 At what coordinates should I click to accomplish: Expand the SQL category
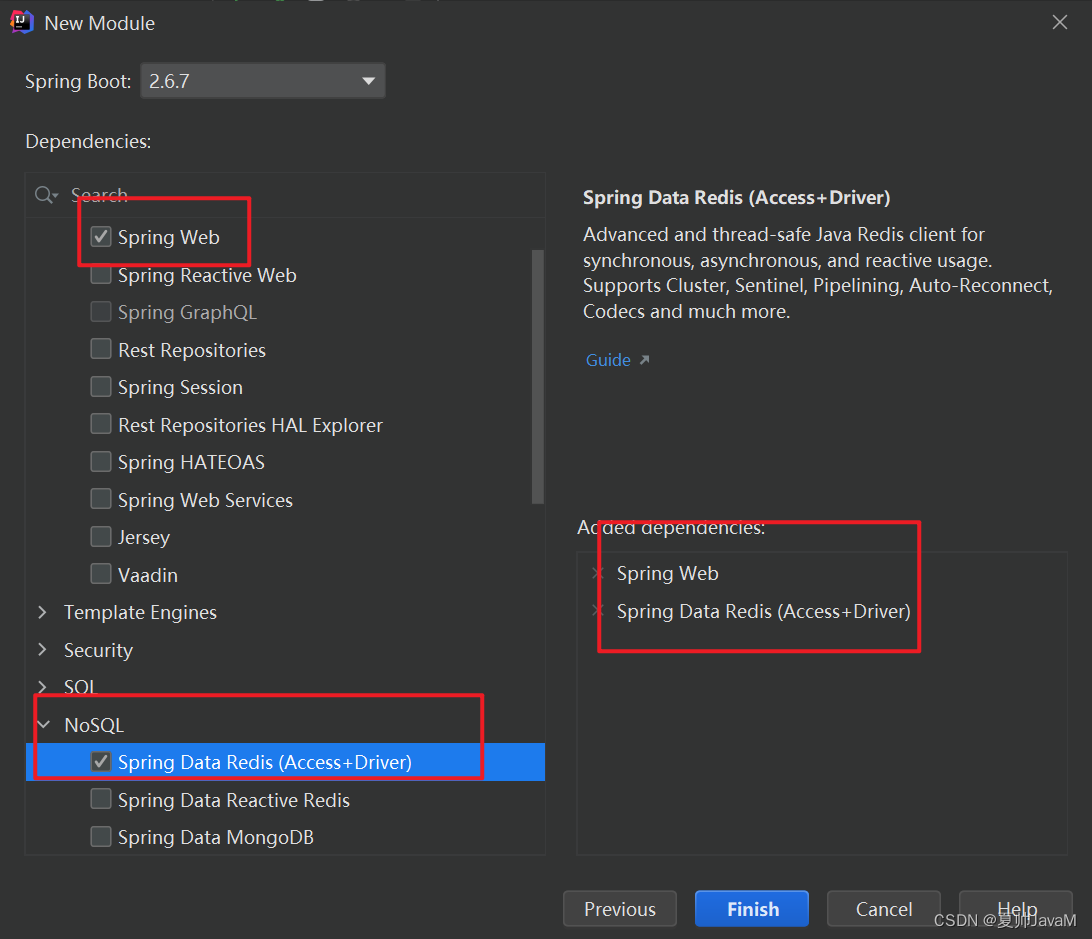tap(42, 687)
